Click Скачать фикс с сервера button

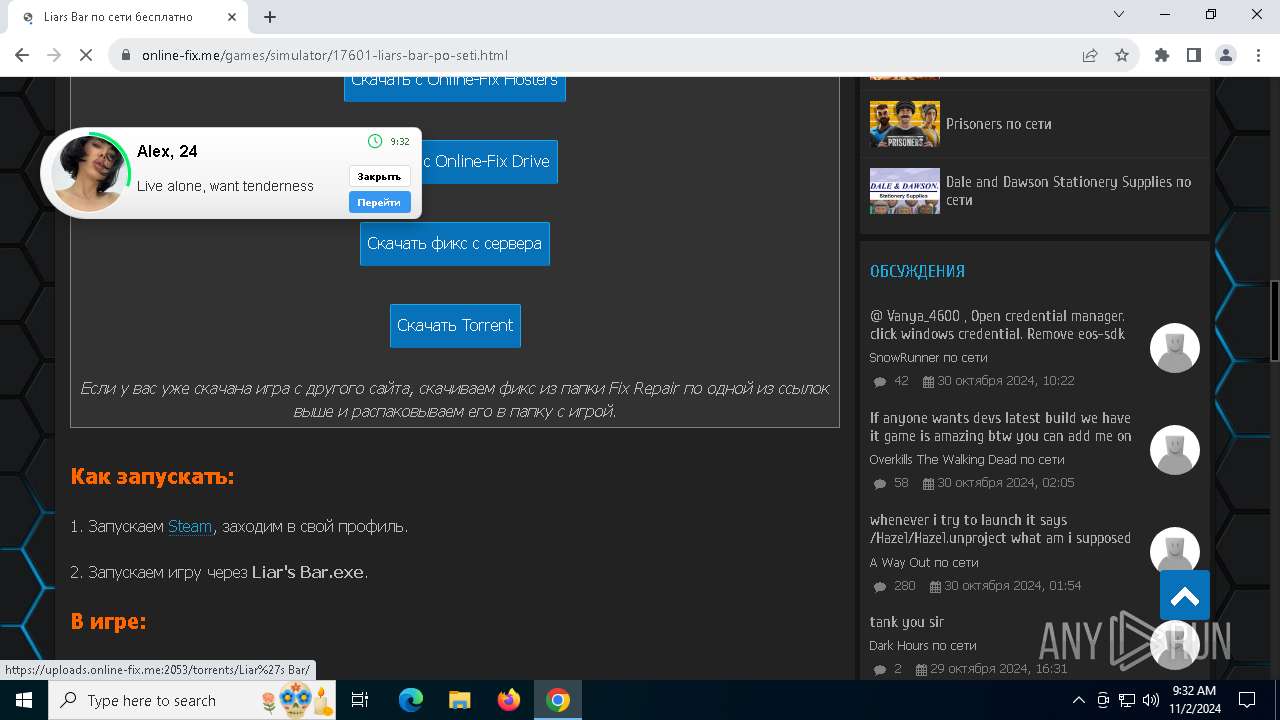click(455, 243)
